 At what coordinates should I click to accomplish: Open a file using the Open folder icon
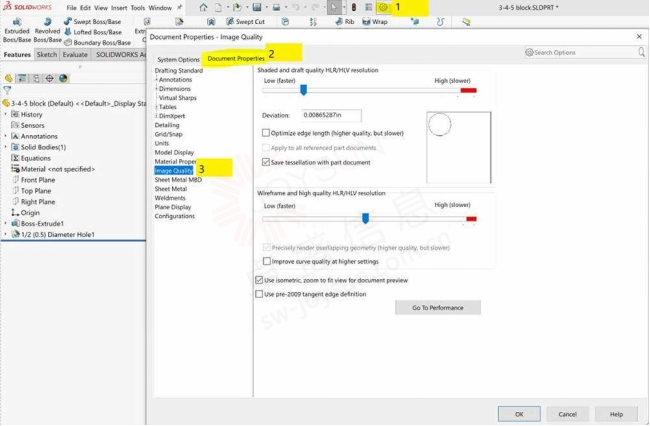pos(237,7)
